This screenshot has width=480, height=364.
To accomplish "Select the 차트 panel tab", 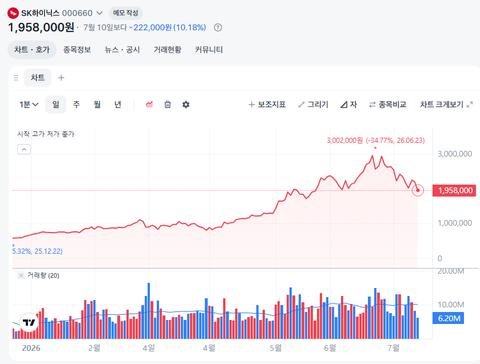I will [x=37, y=78].
